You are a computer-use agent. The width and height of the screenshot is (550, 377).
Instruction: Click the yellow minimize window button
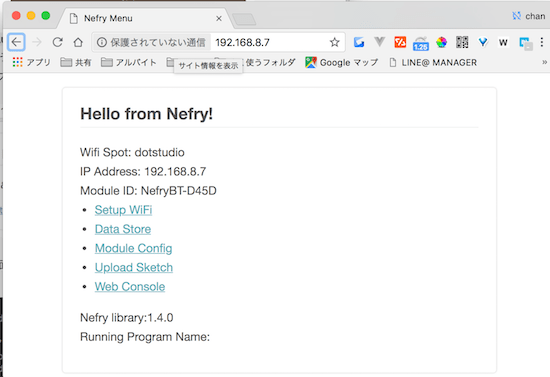(x=31, y=15)
